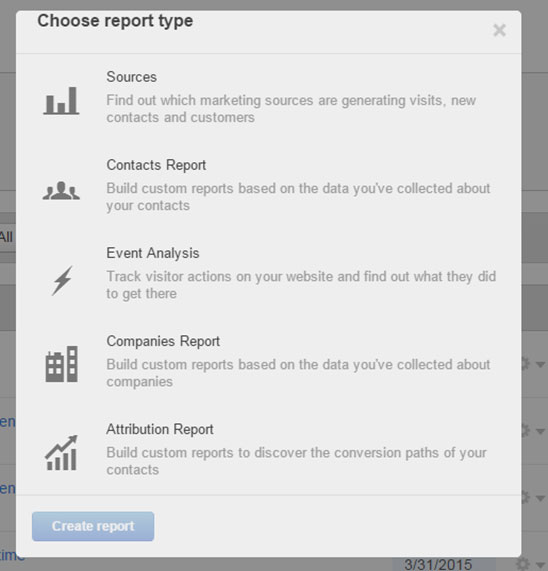Viewport: 548px width, 571px height.
Task: Click the Track visitor actions description
Action: (301, 285)
